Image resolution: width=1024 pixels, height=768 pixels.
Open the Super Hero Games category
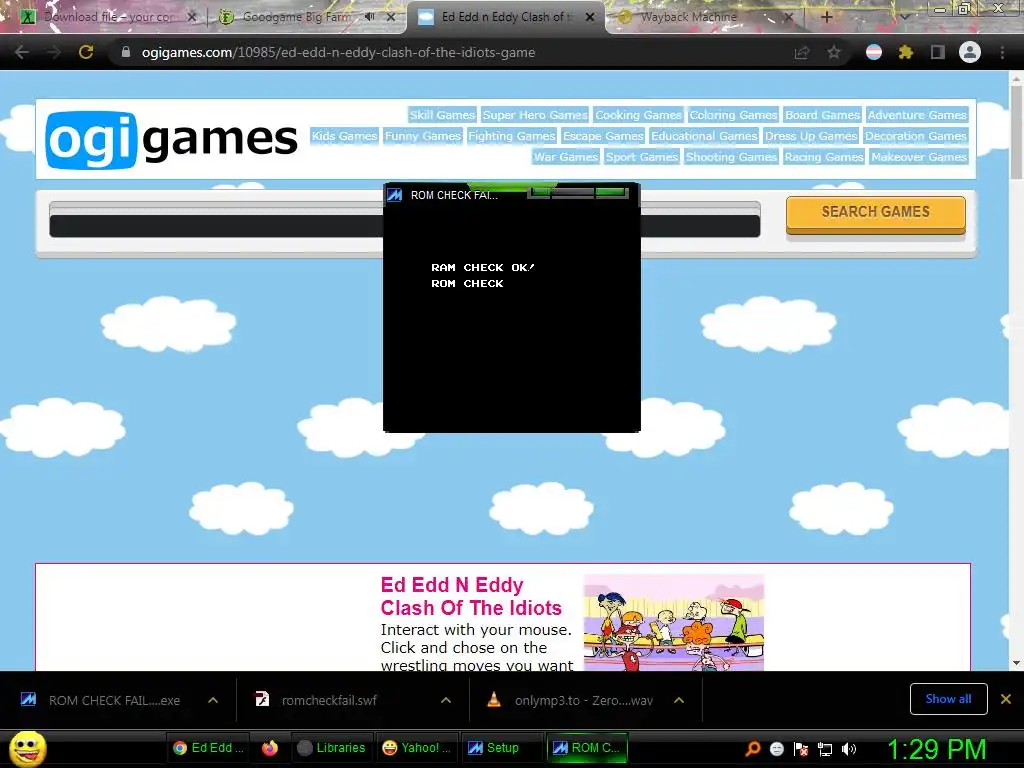[x=535, y=115]
